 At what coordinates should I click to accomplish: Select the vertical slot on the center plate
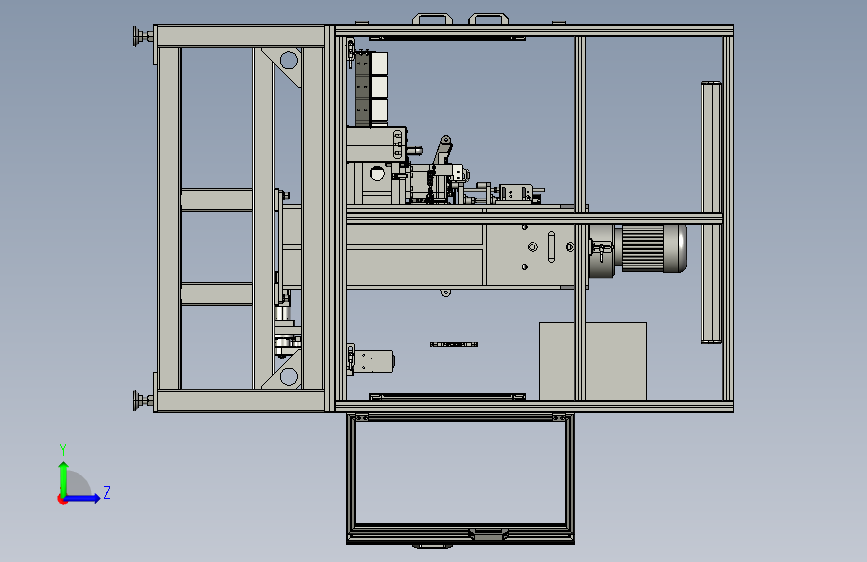(551, 247)
